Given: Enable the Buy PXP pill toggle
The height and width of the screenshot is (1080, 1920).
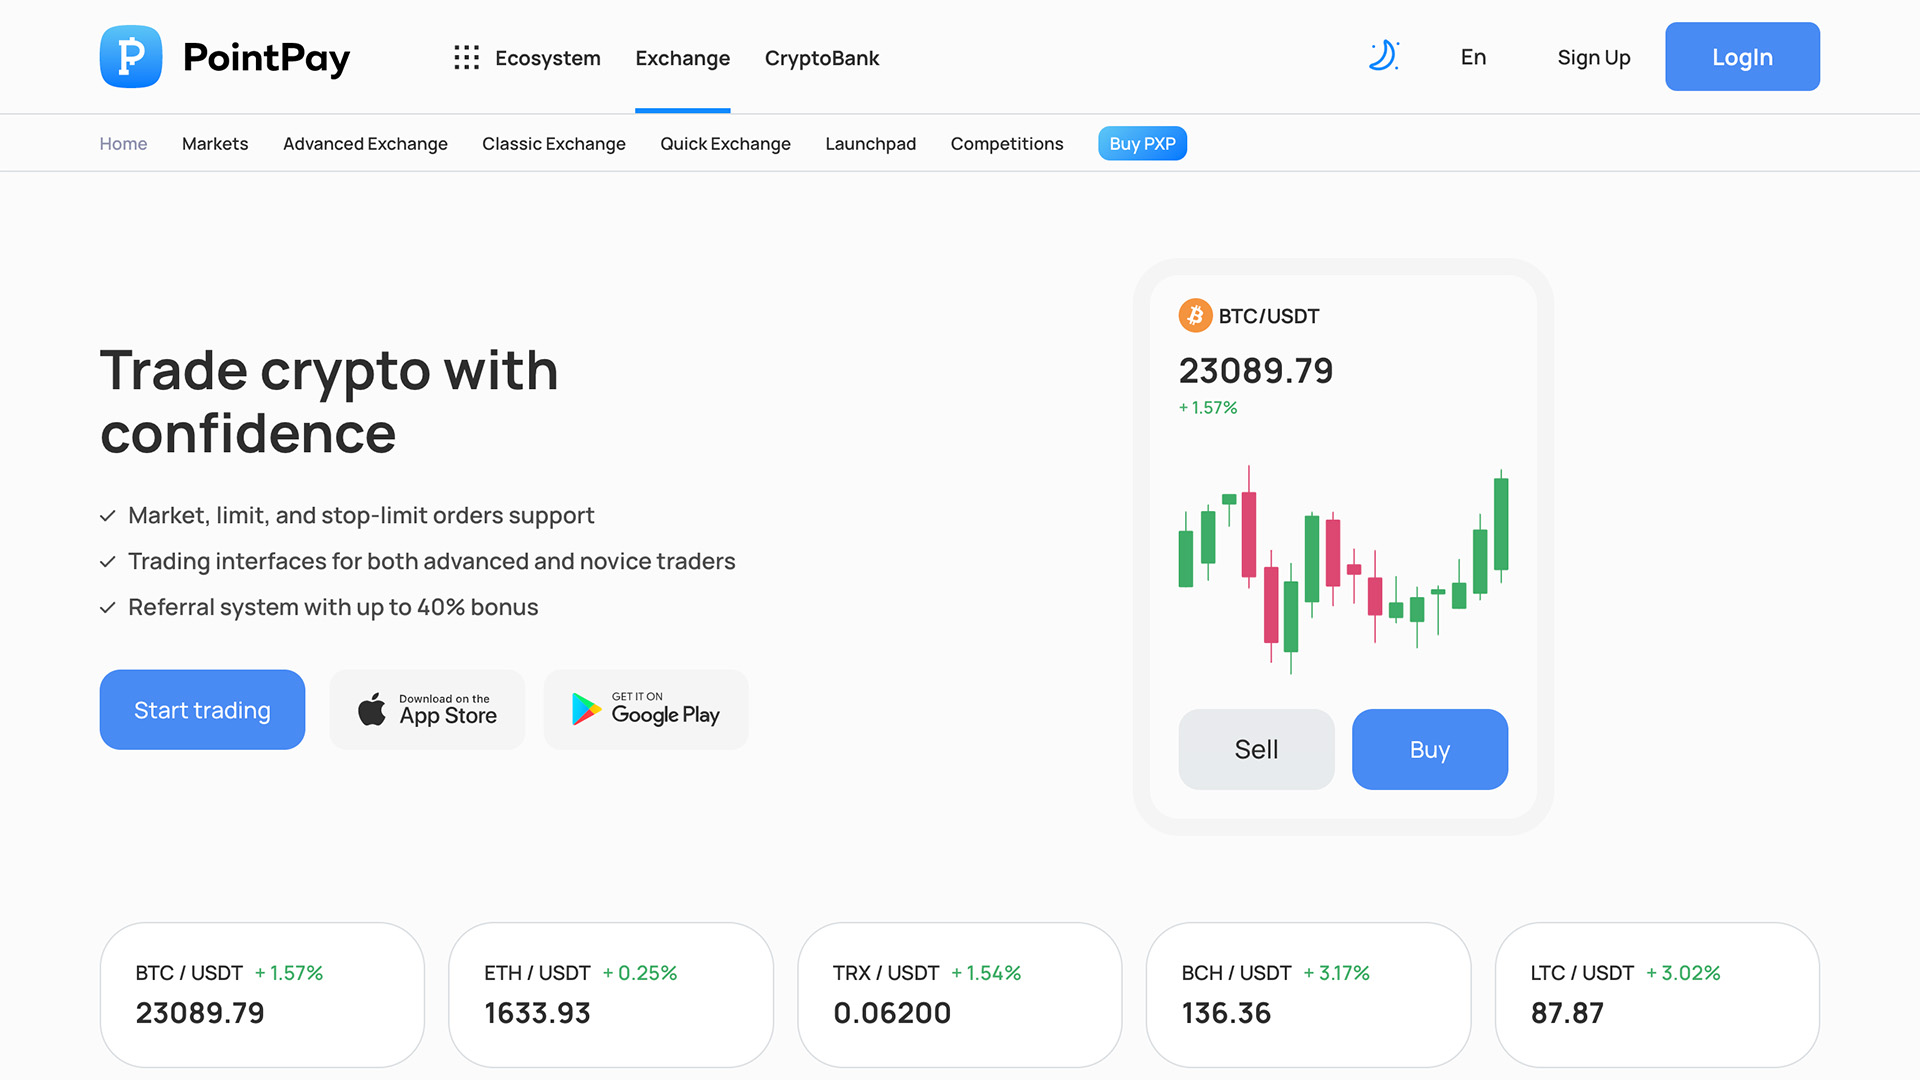Looking at the screenshot, I should (x=1142, y=143).
